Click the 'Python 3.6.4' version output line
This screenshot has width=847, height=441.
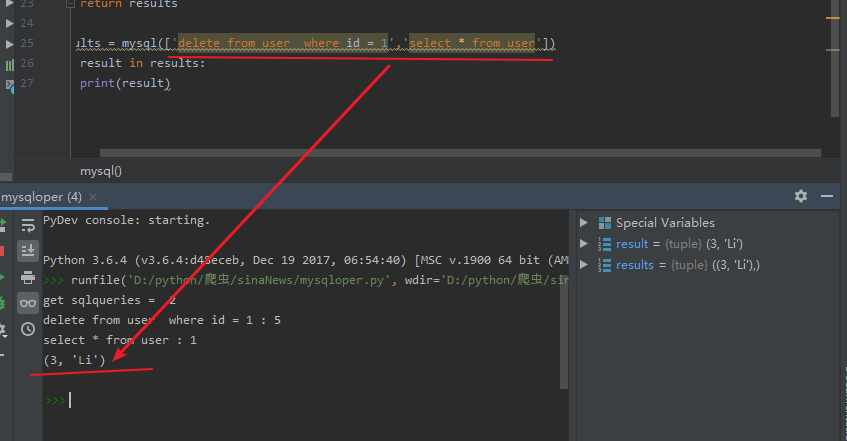pos(305,260)
